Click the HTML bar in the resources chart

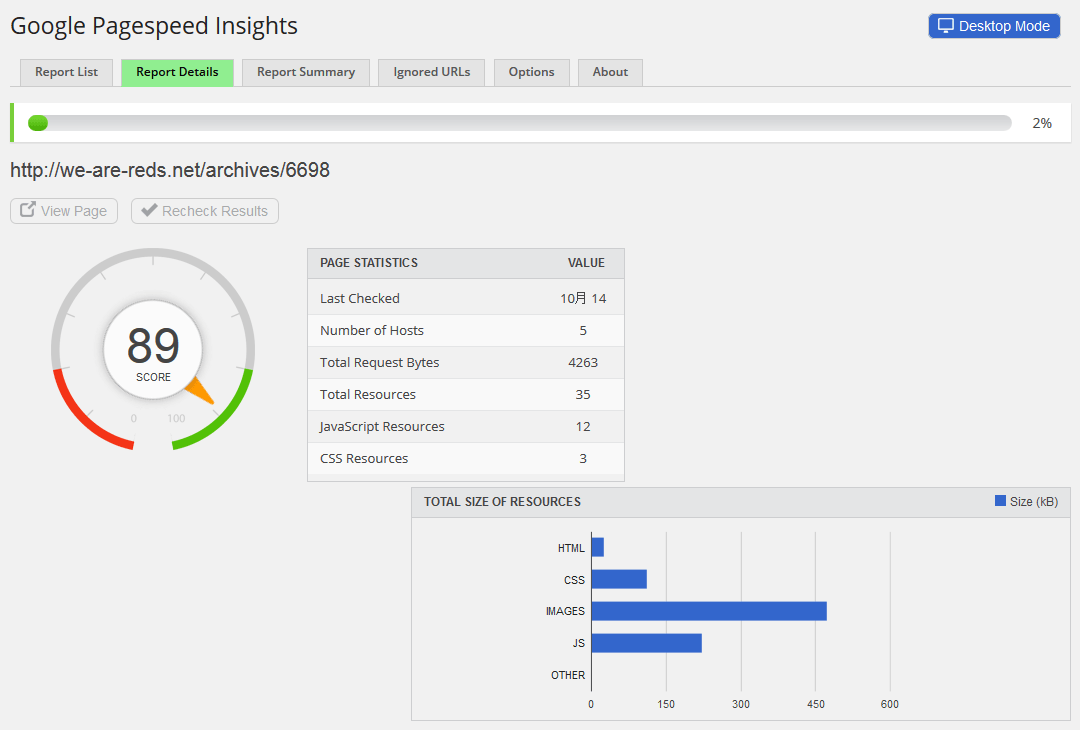tap(598, 548)
